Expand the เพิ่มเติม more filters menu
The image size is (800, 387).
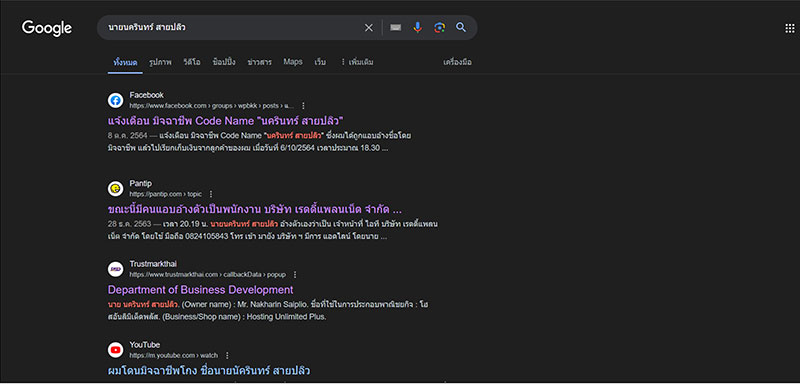tap(357, 62)
